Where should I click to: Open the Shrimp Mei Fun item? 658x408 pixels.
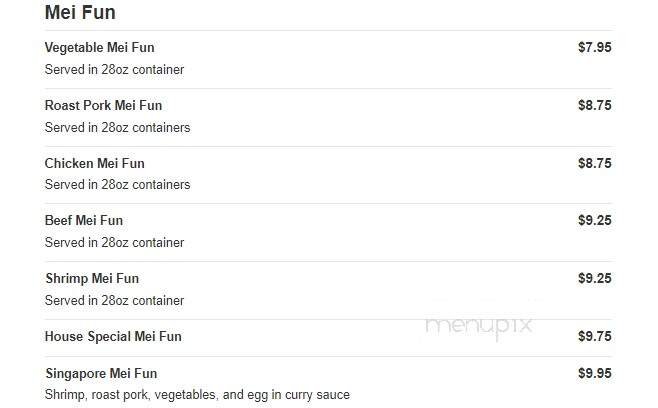(92, 279)
